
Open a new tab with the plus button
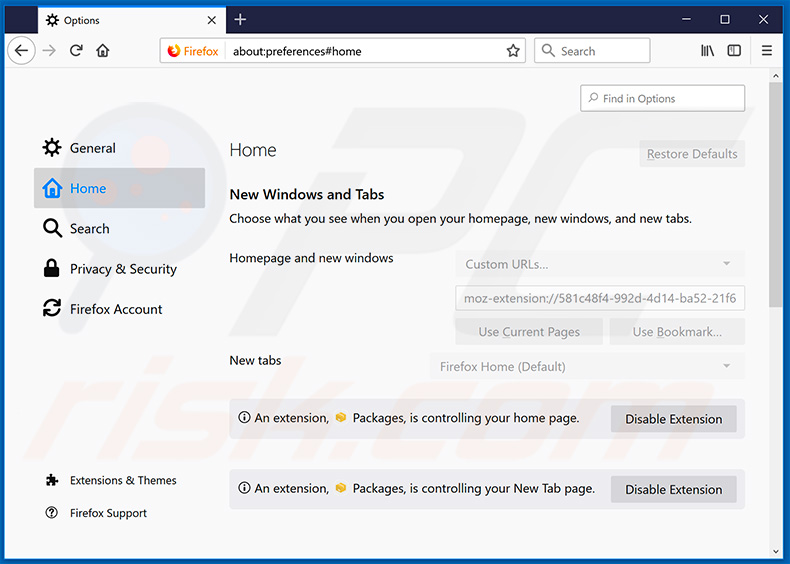click(240, 20)
